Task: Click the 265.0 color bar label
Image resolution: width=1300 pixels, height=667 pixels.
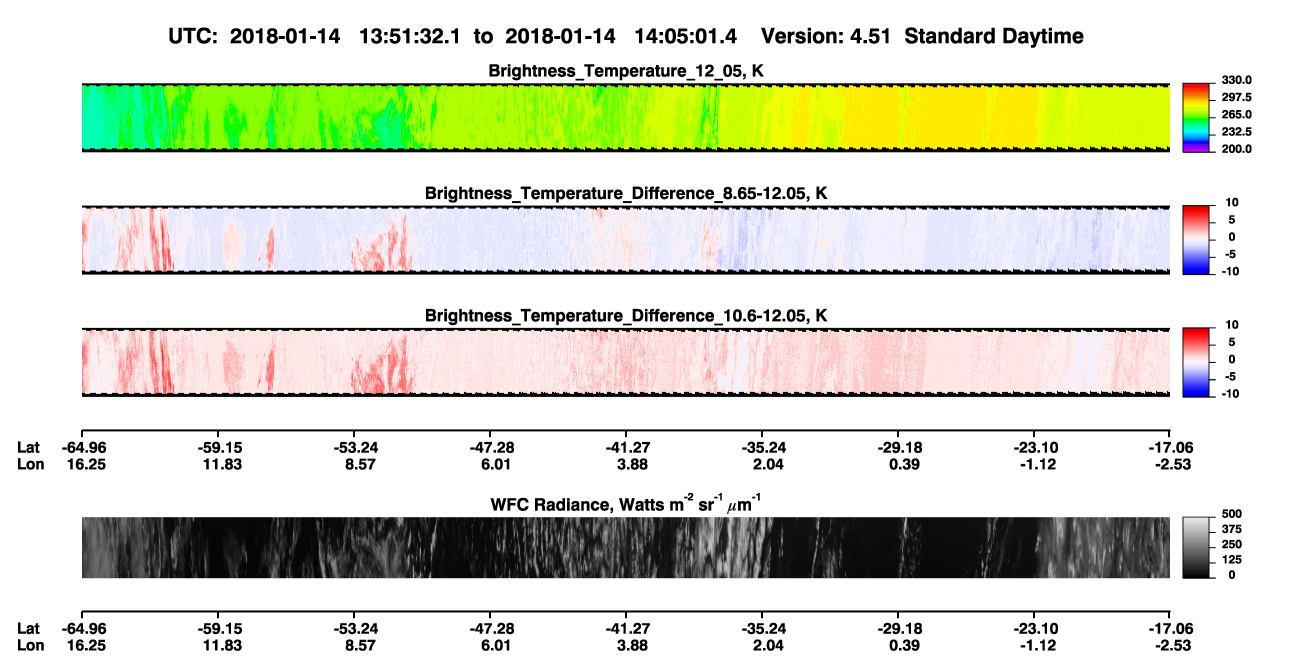Action: click(1237, 114)
